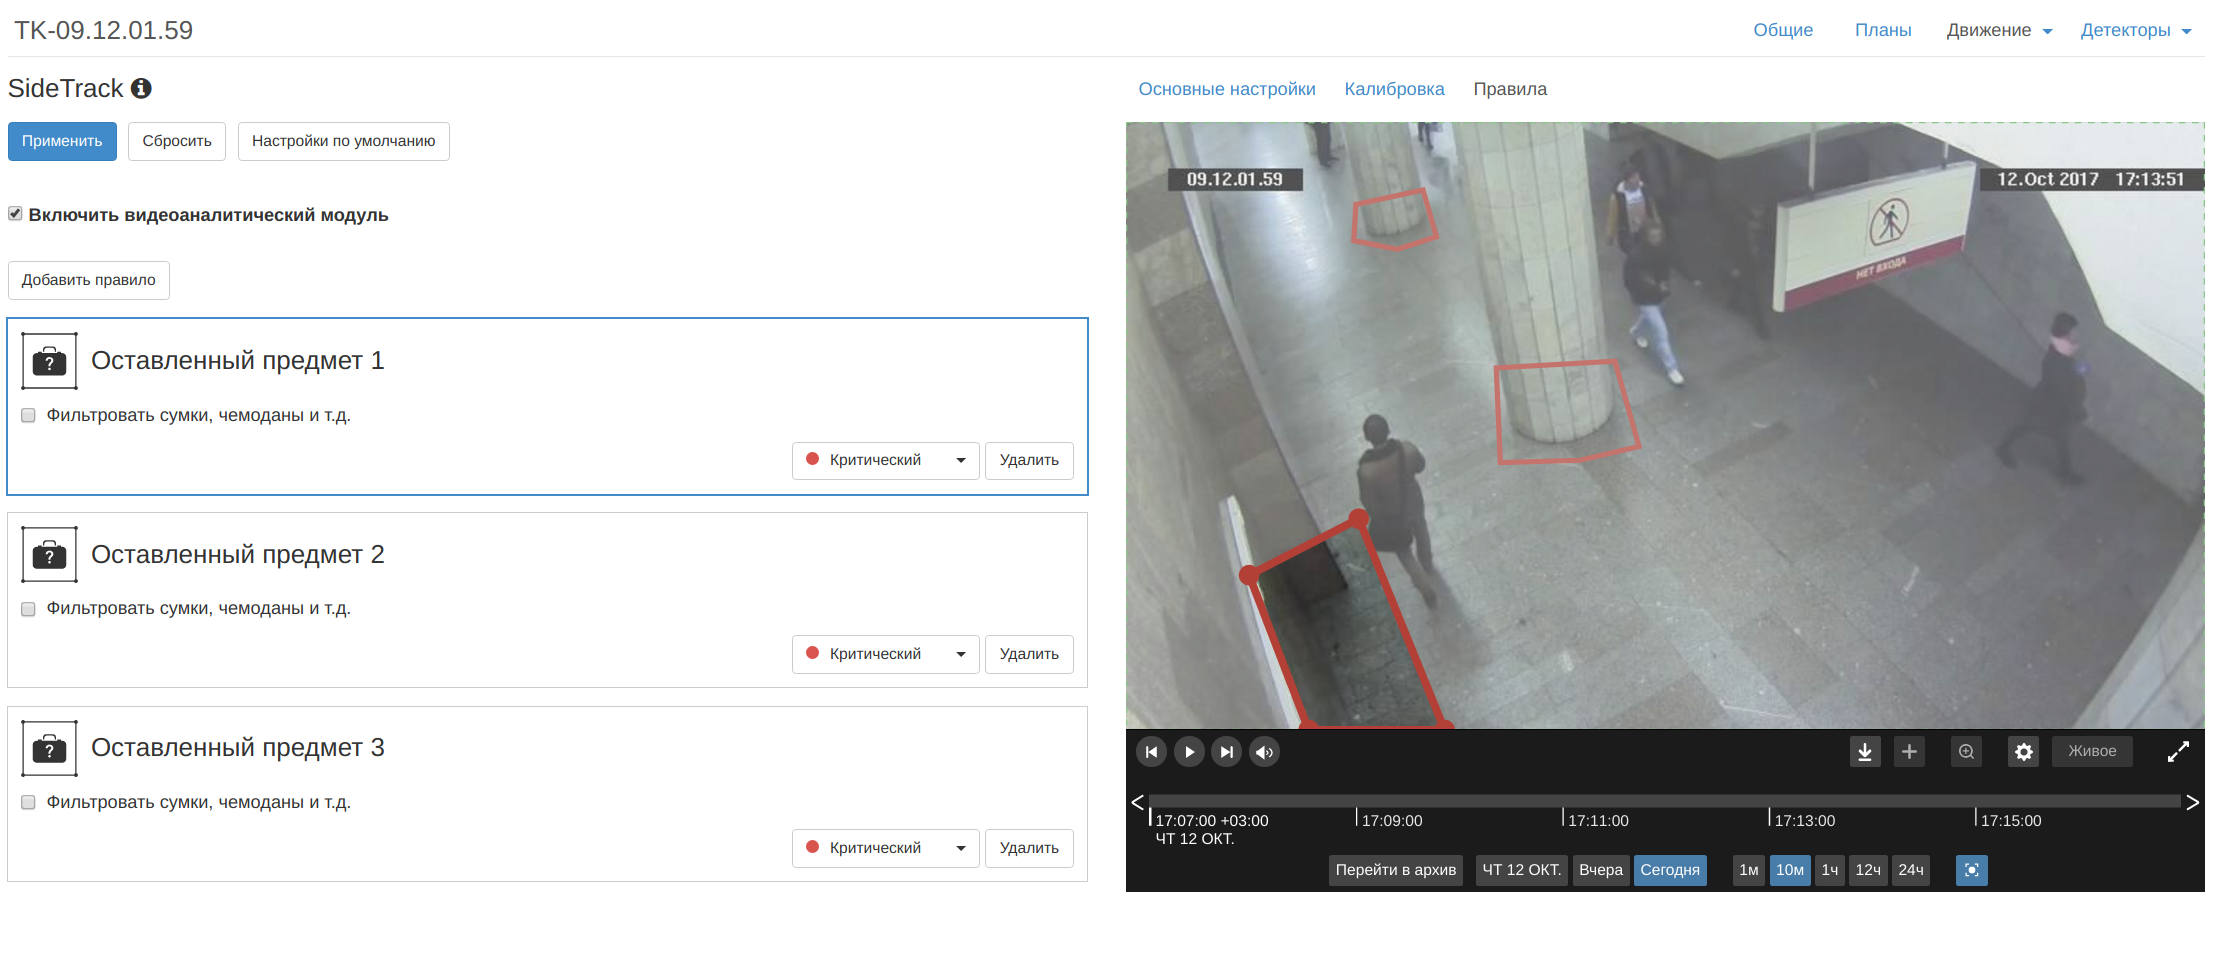Click the abandoned item icon for rule 1

pos(49,361)
